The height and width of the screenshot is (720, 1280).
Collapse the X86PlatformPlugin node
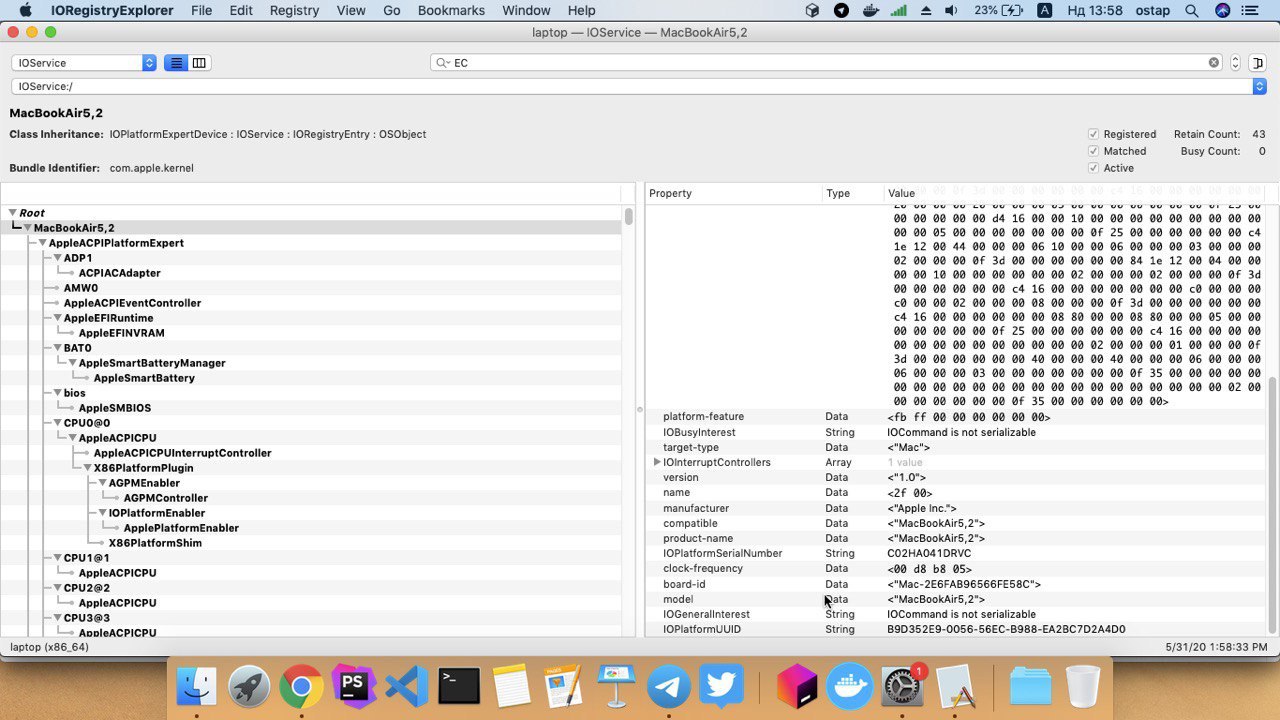[88, 468]
